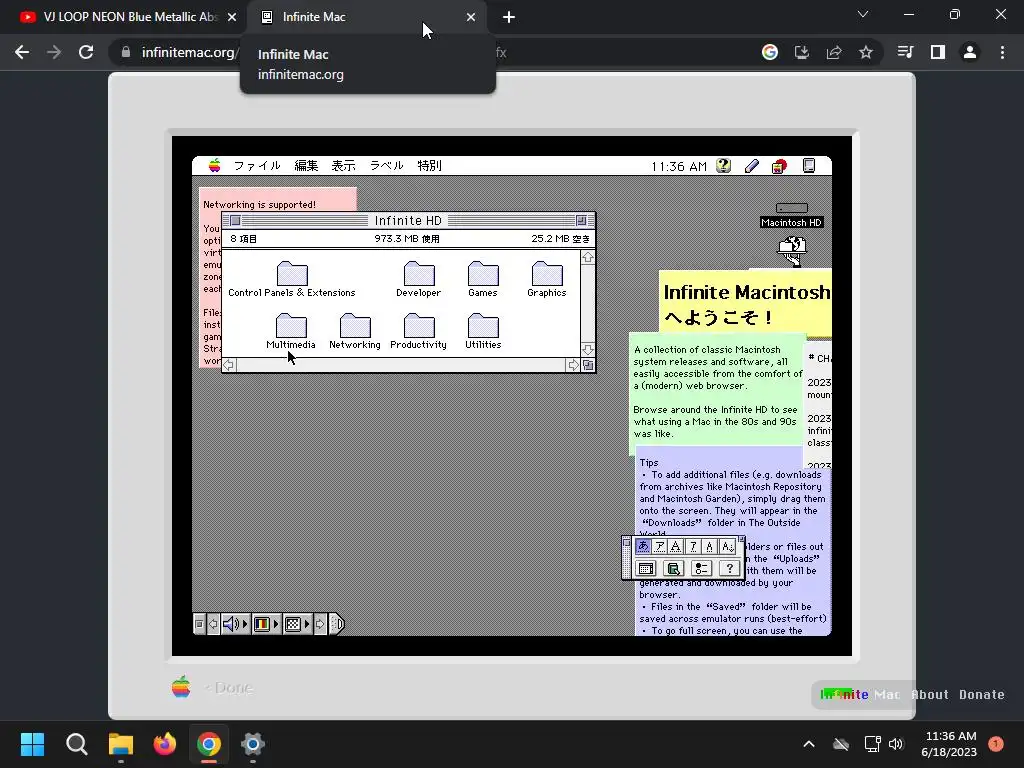
Task: Select the Multimedia folder
Action: click(x=291, y=331)
